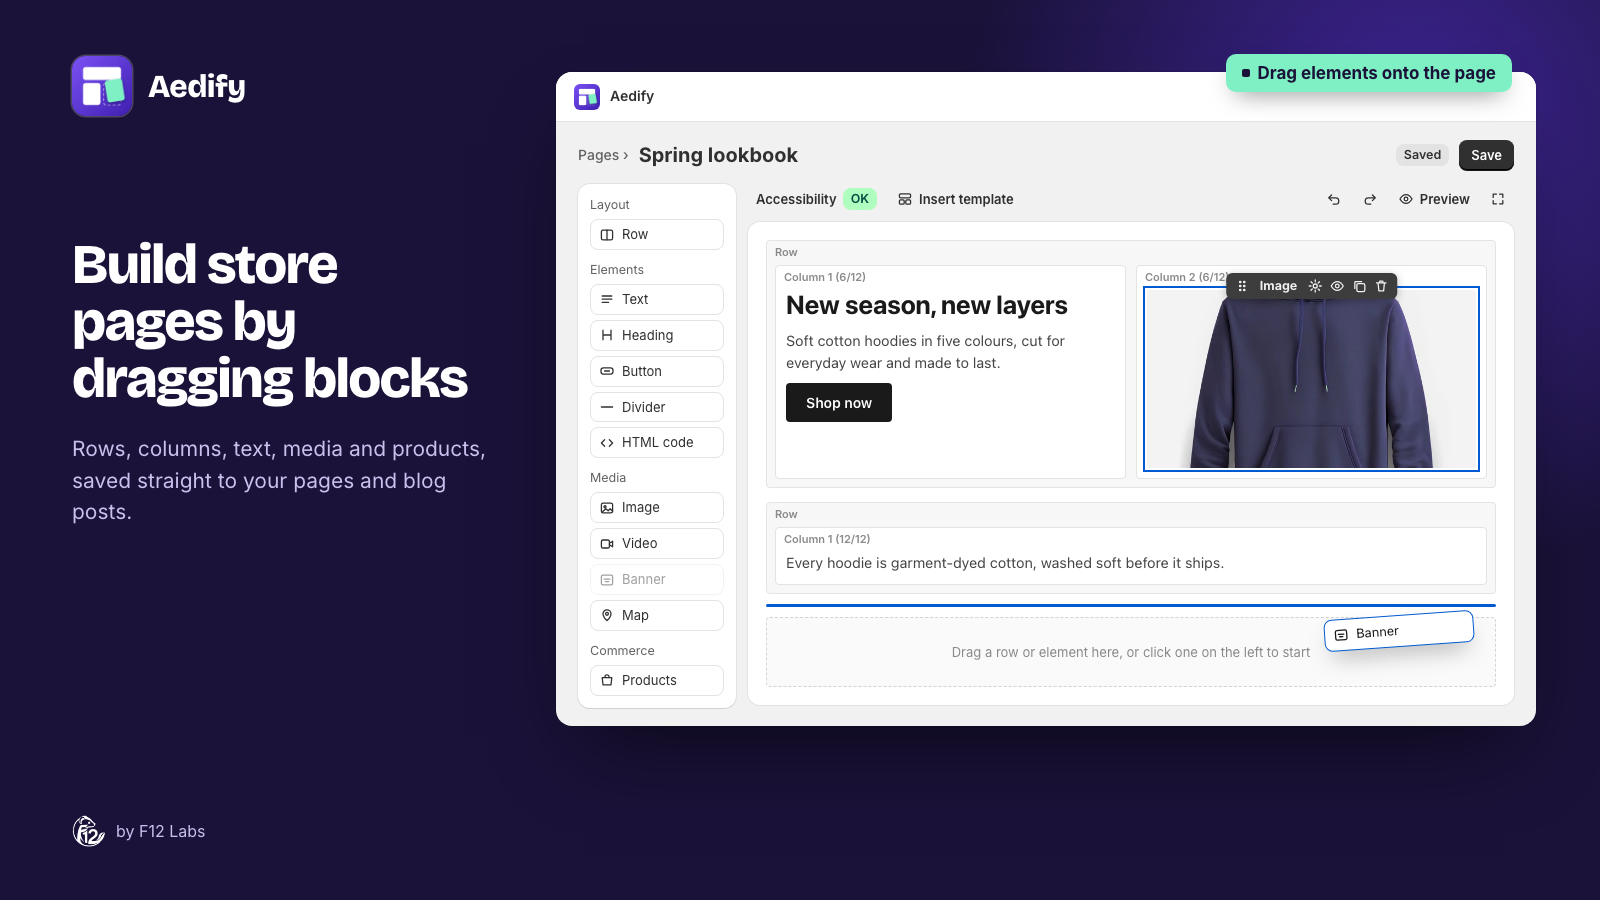Viewport: 1600px width, 900px height.
Task: Click the Aedify logo in app header
Action: 587,97
